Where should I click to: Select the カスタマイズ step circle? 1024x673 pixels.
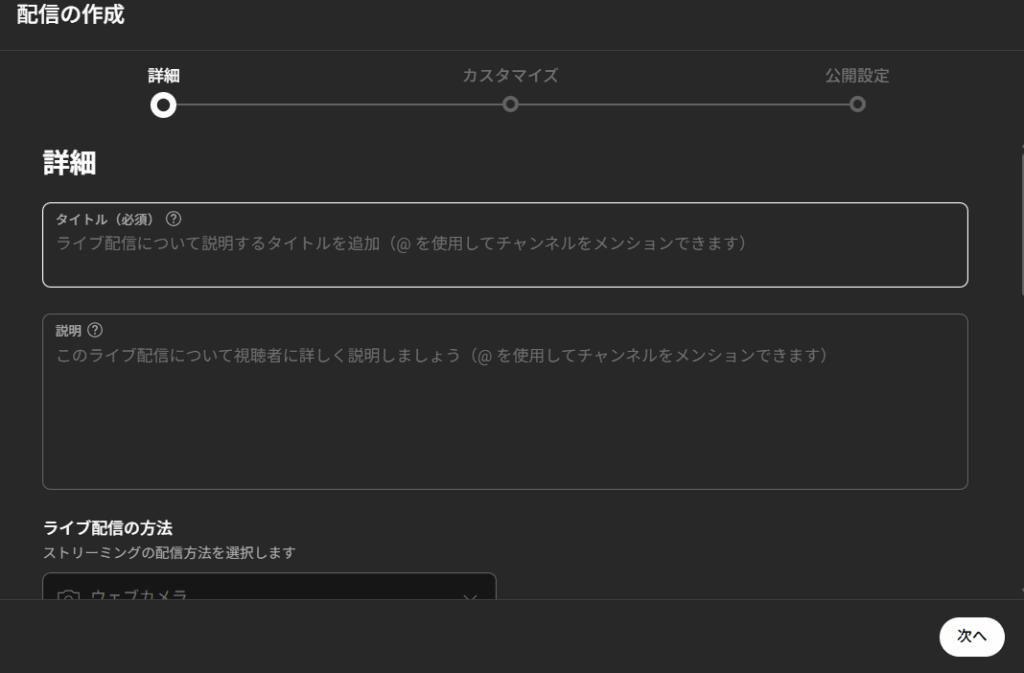click(x=511, y=104)
